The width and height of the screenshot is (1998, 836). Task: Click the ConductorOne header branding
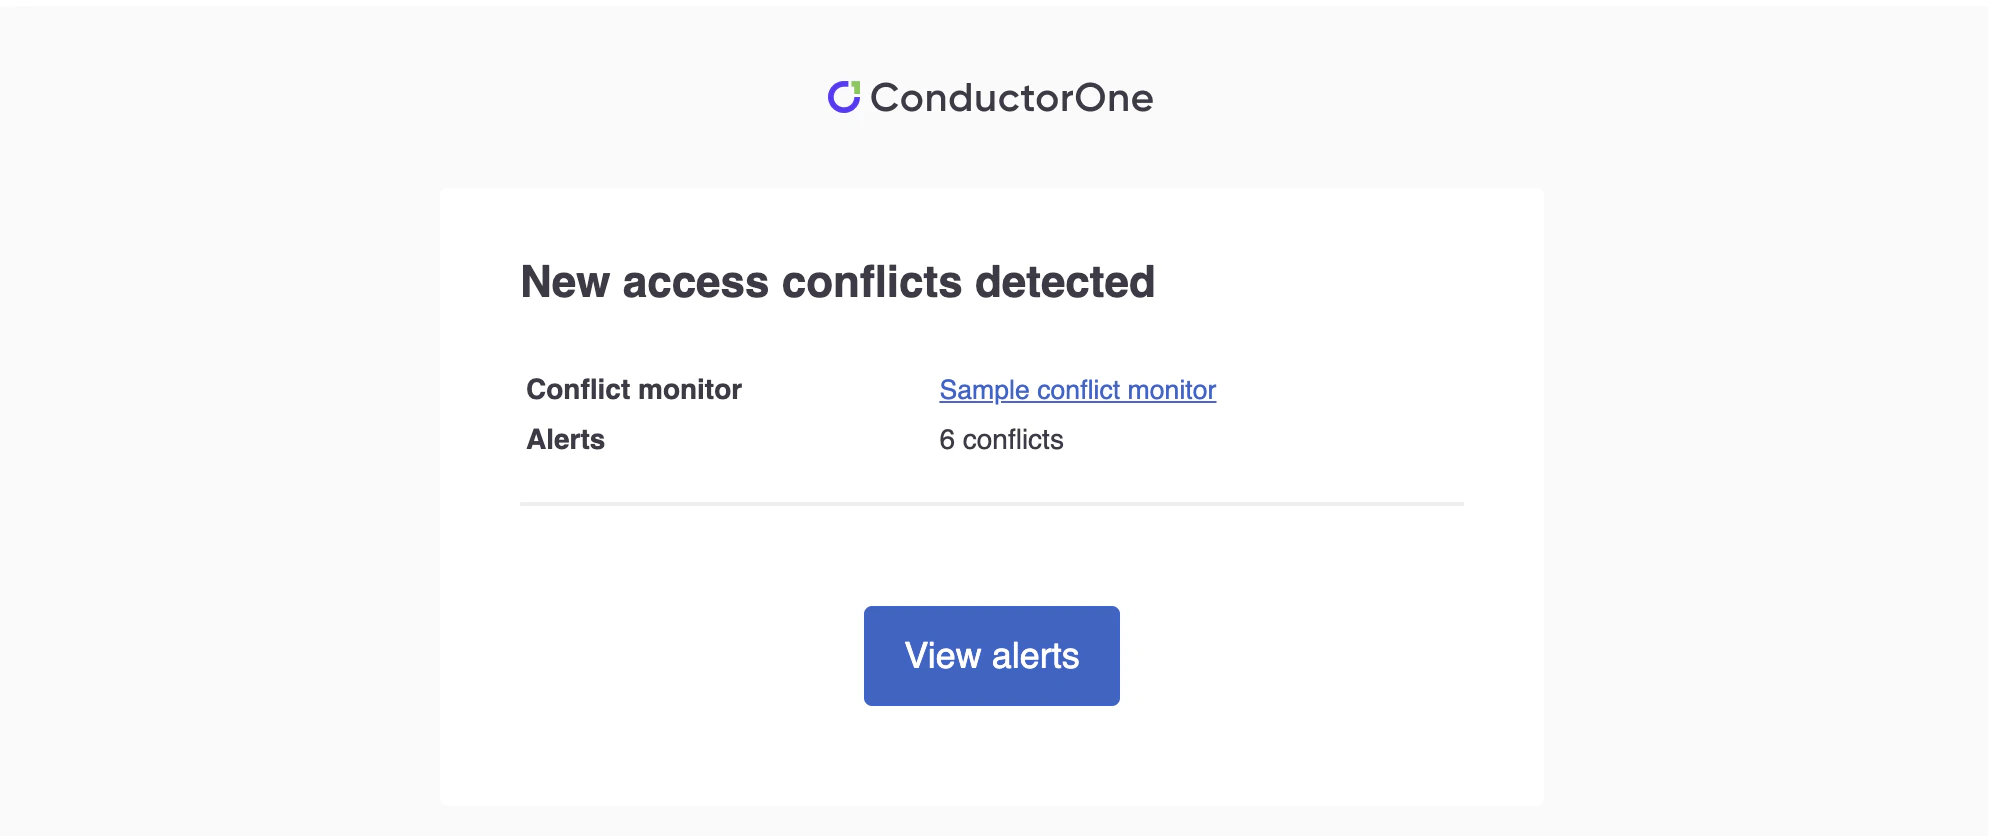click(x=992, y=97)
